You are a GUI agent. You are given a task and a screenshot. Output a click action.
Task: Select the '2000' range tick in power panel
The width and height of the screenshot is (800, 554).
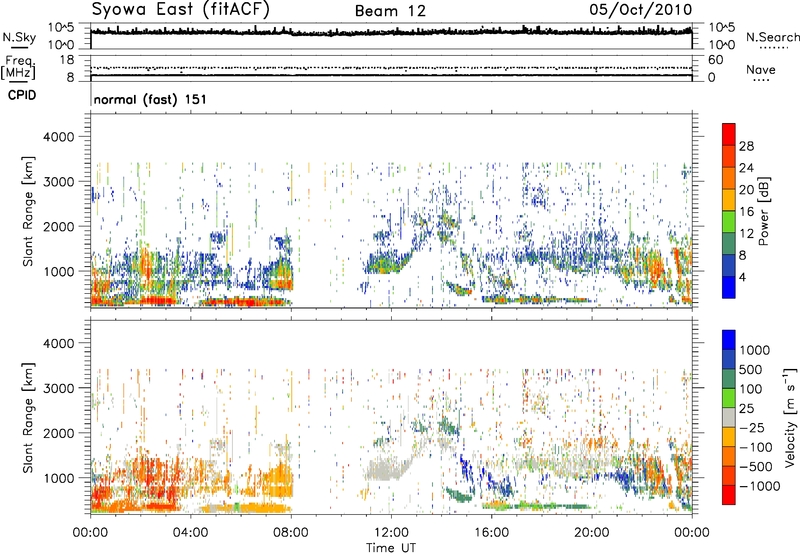[59, 226]
